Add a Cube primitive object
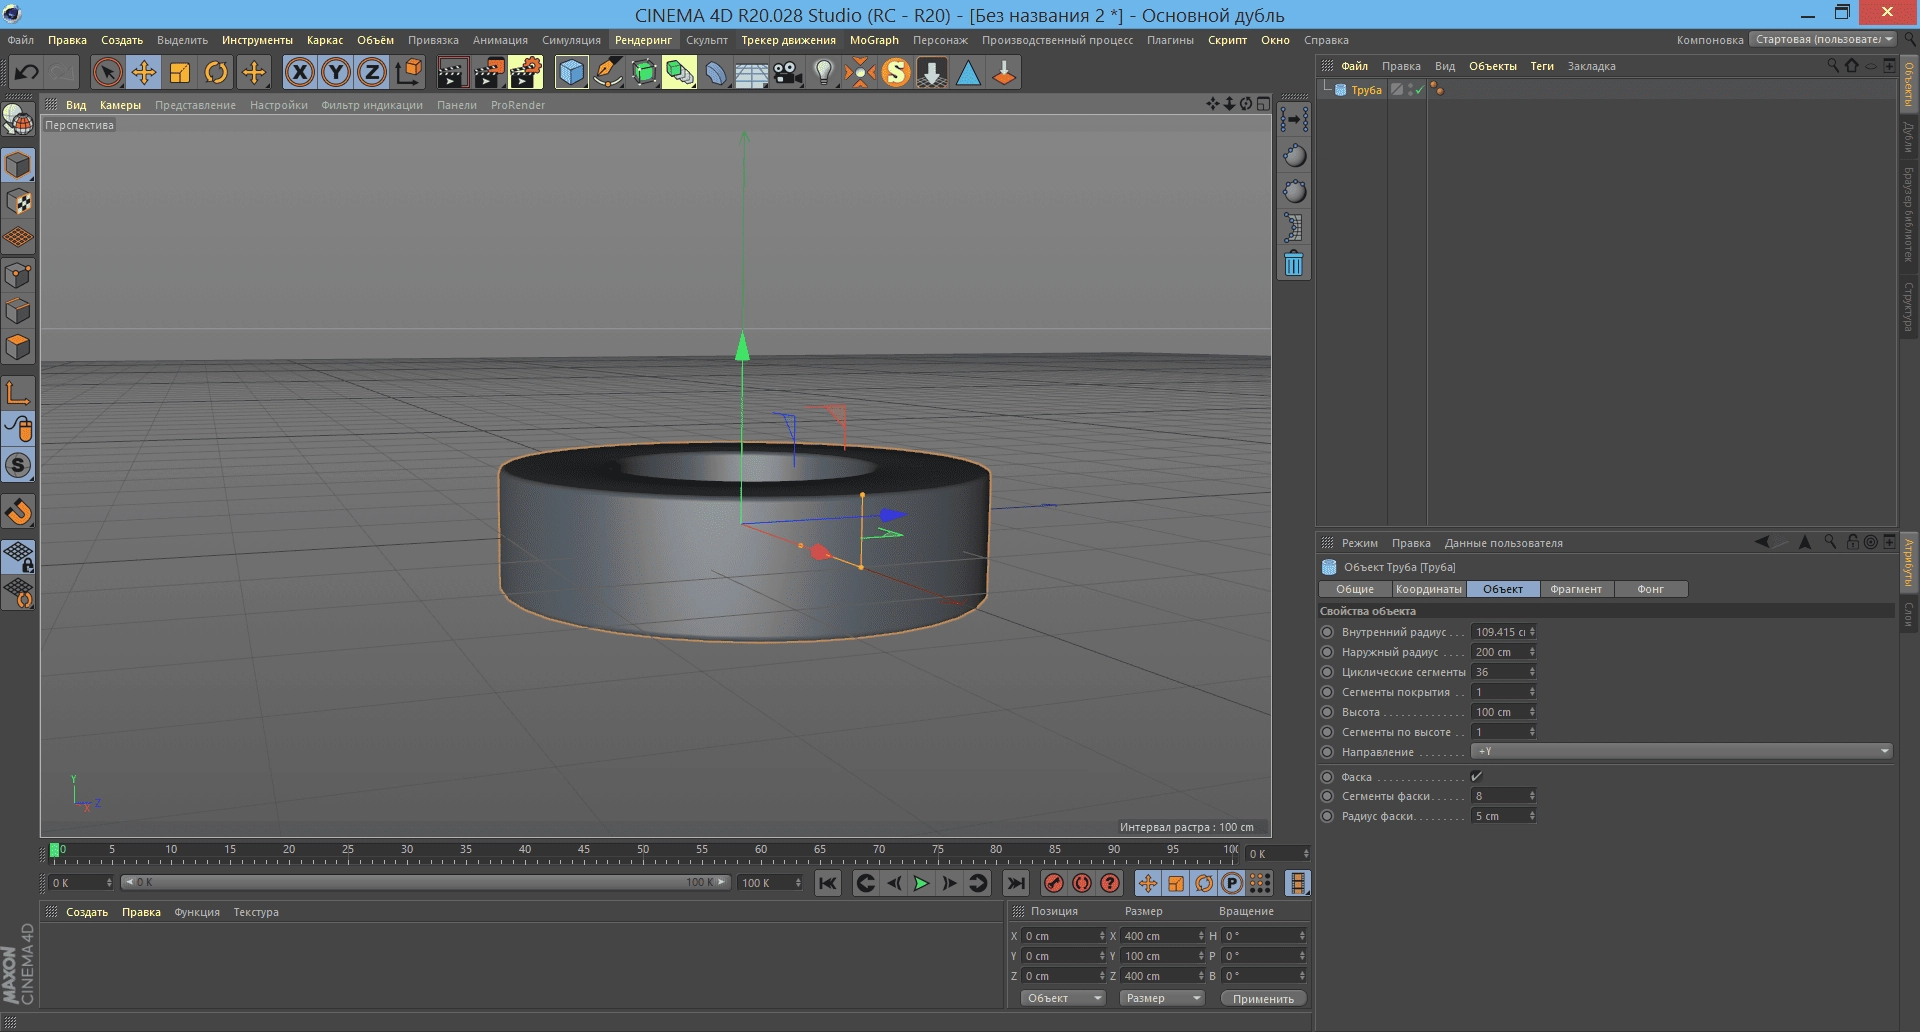The width and height of the screenshot is (1920, 1032). point(571,72)
